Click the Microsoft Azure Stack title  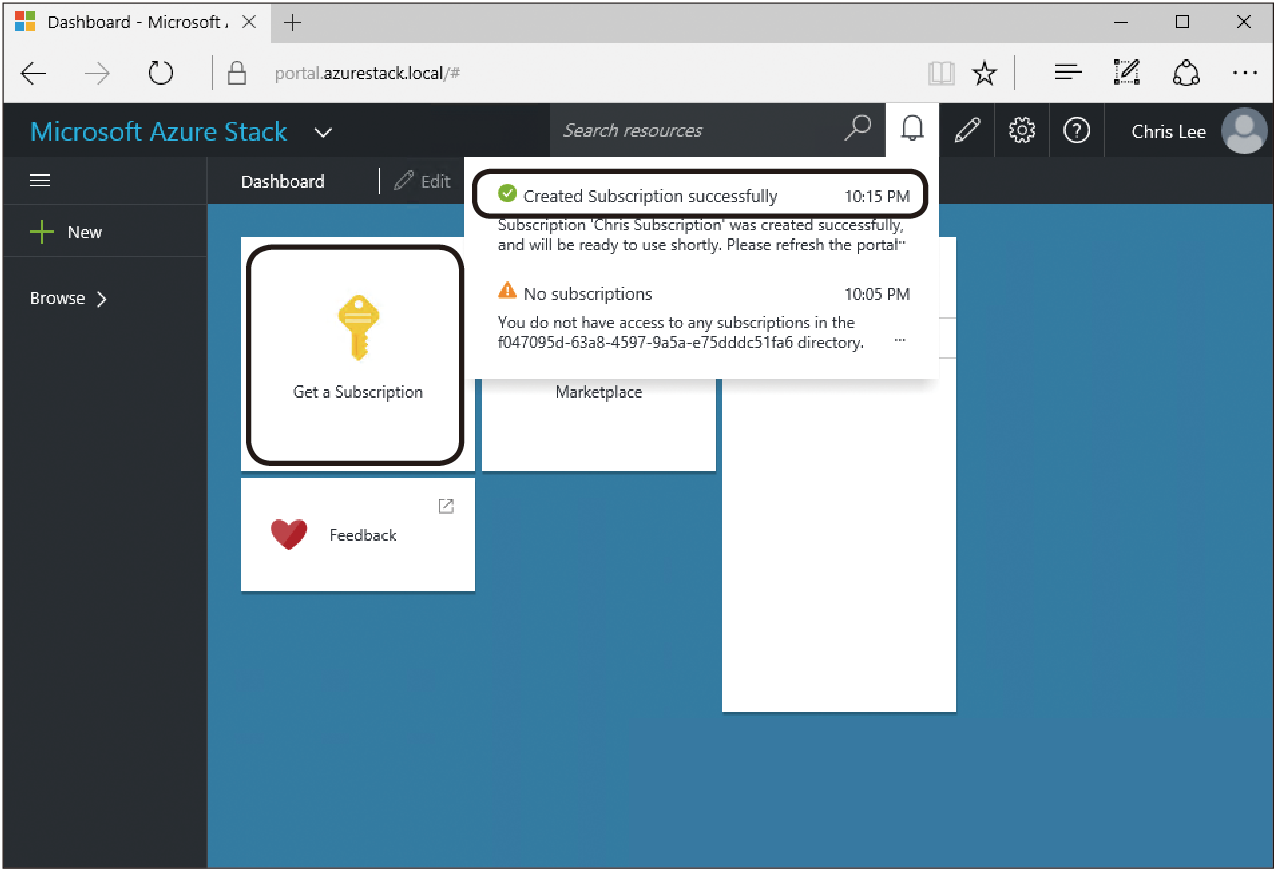(x=159, y=131)
